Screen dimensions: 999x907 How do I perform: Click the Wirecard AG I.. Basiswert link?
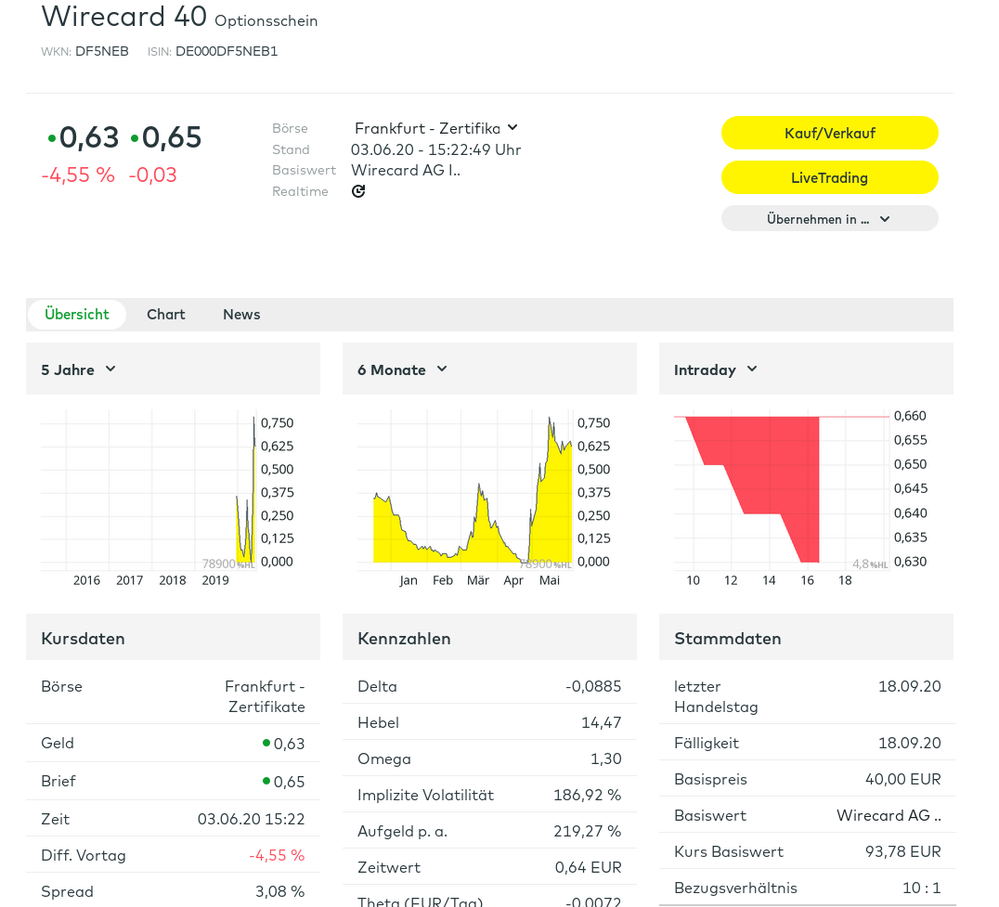click(x=405, y=170)
